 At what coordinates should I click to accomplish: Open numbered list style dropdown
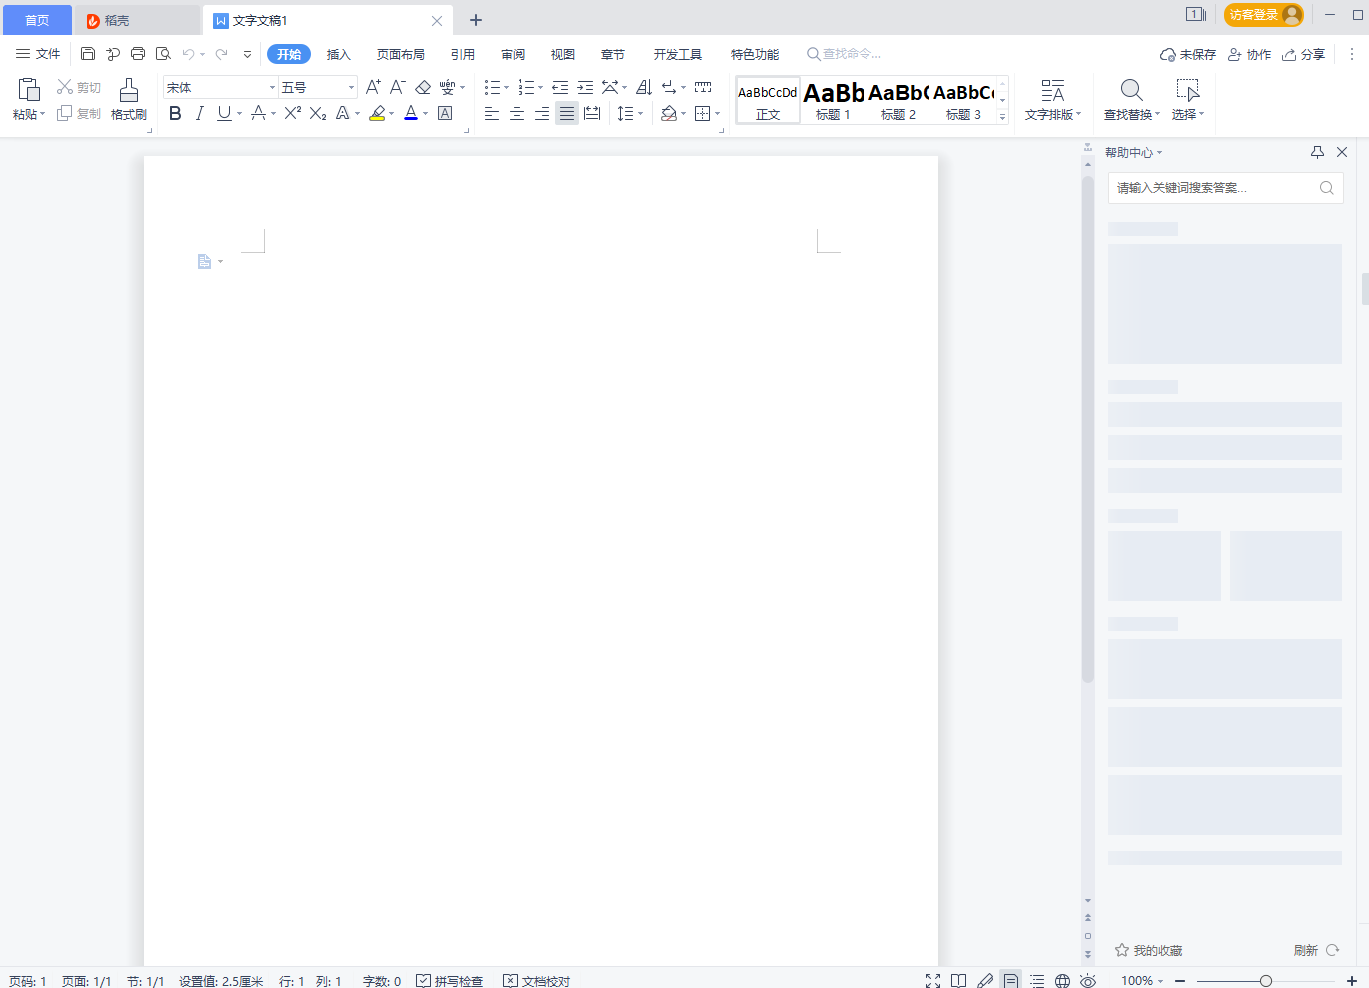[541, 87]
